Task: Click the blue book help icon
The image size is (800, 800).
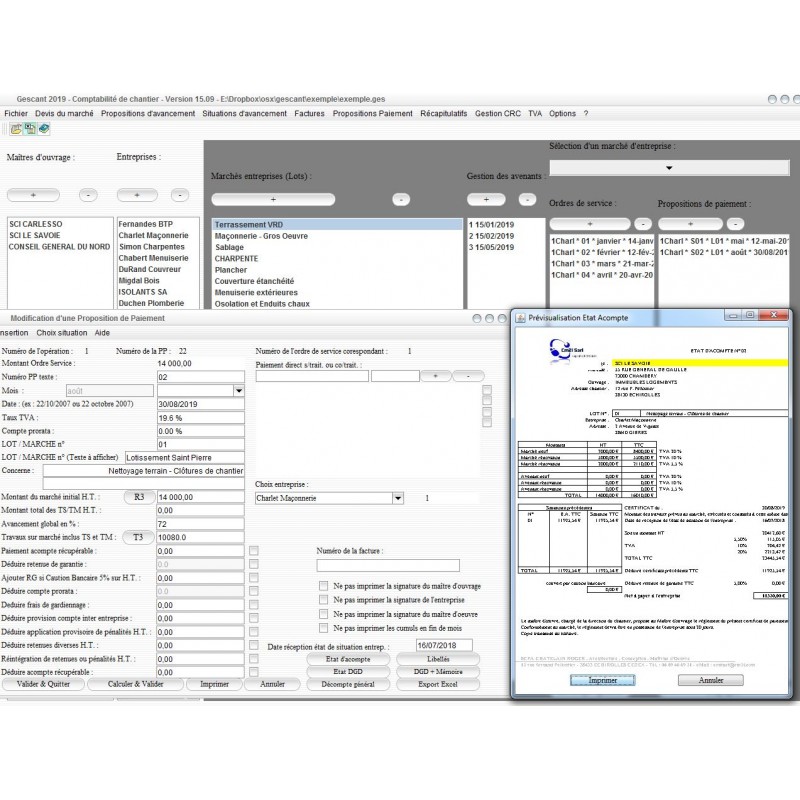Action: (x=44, y=129)
